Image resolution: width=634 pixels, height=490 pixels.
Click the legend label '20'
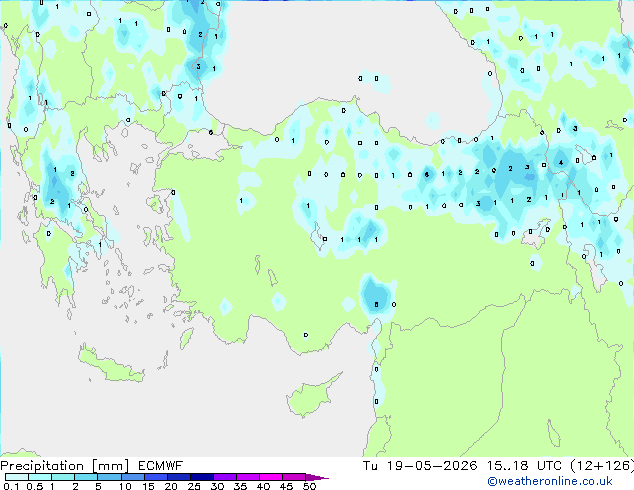click(x=171, y=486)
